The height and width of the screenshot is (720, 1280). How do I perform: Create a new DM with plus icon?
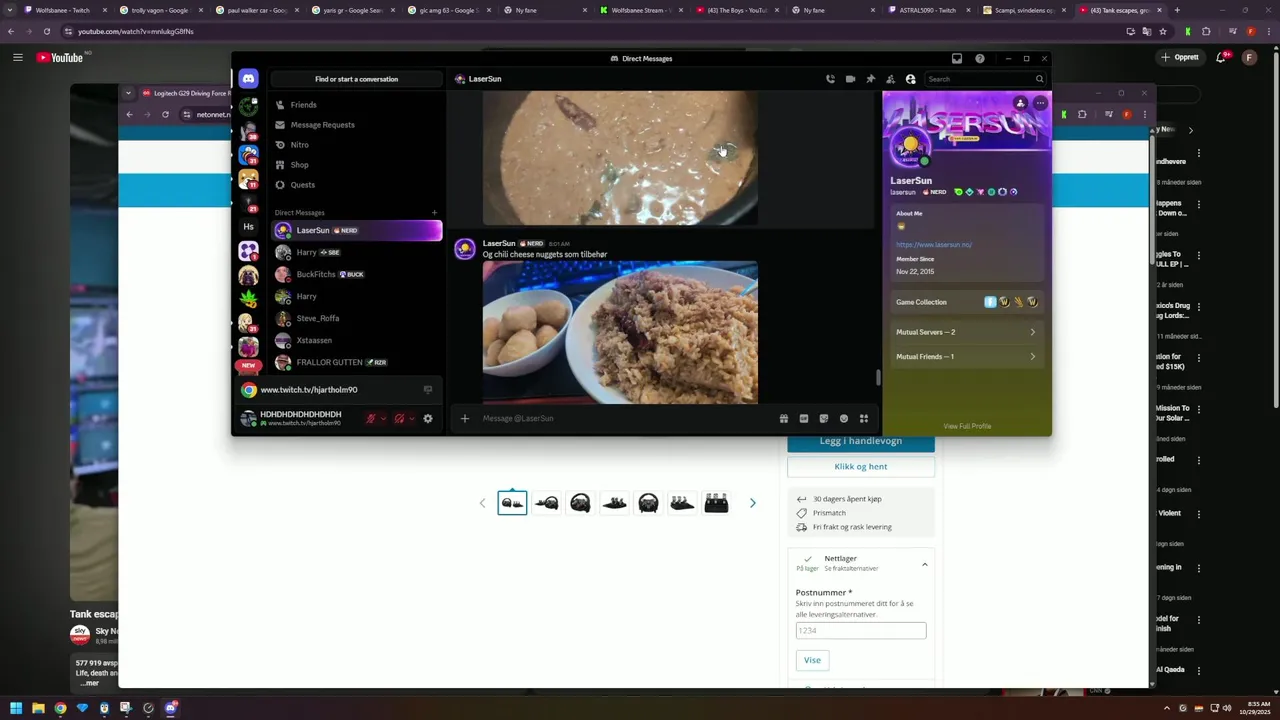pos(434,212)
